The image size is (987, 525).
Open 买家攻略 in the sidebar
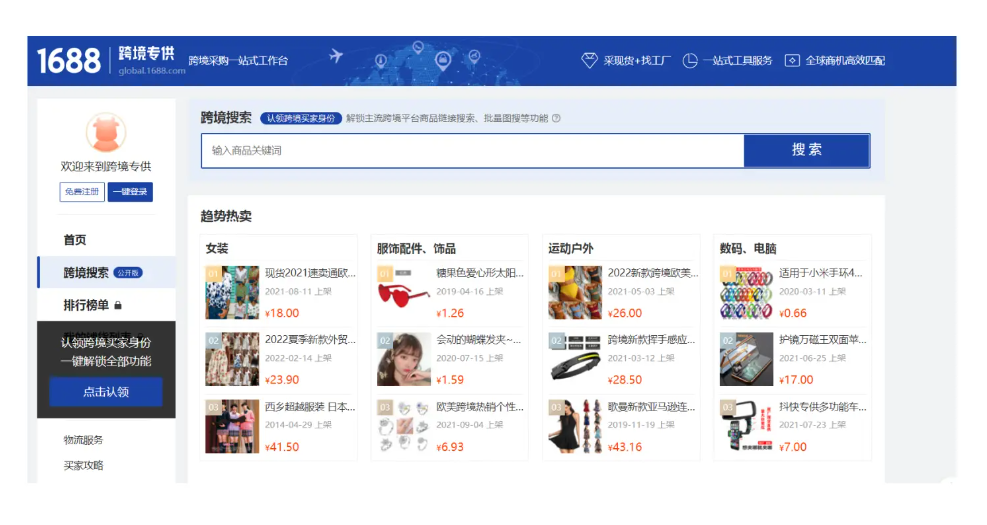click(83, 465)
